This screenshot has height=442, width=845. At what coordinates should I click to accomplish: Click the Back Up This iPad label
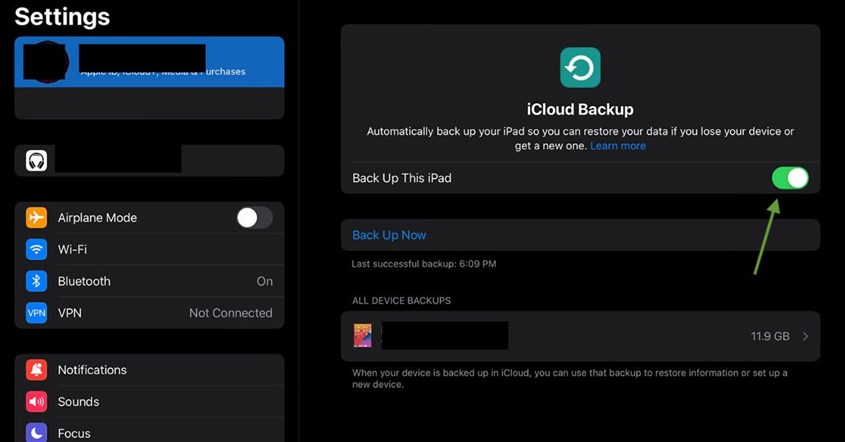(402, 178)
